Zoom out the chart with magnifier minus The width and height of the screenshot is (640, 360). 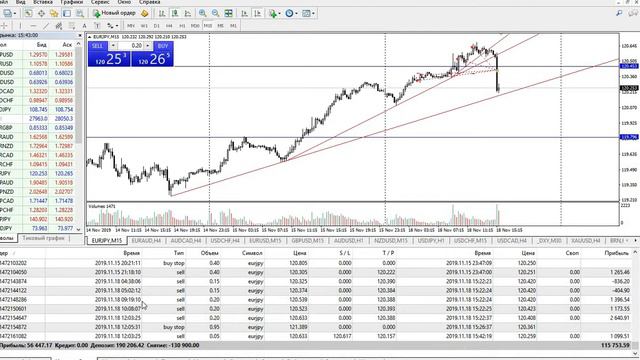point(216,13)
